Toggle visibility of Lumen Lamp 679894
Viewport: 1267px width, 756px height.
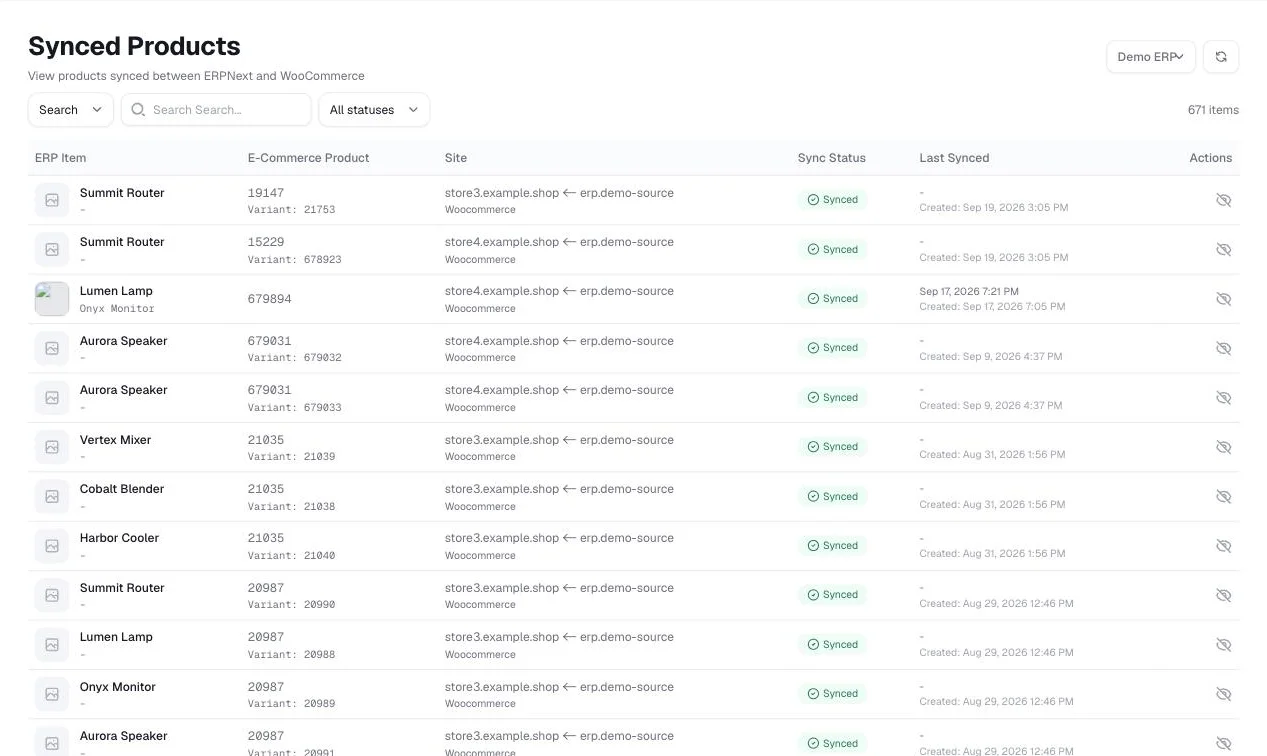point(1223,299)
